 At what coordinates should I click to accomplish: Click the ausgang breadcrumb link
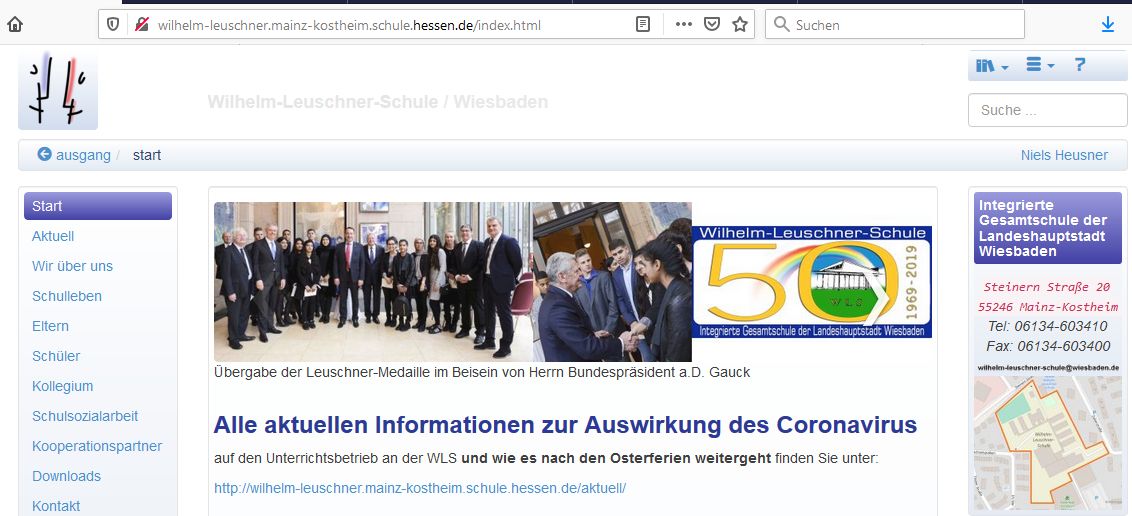pyautogui.click(x=83, y=155)
